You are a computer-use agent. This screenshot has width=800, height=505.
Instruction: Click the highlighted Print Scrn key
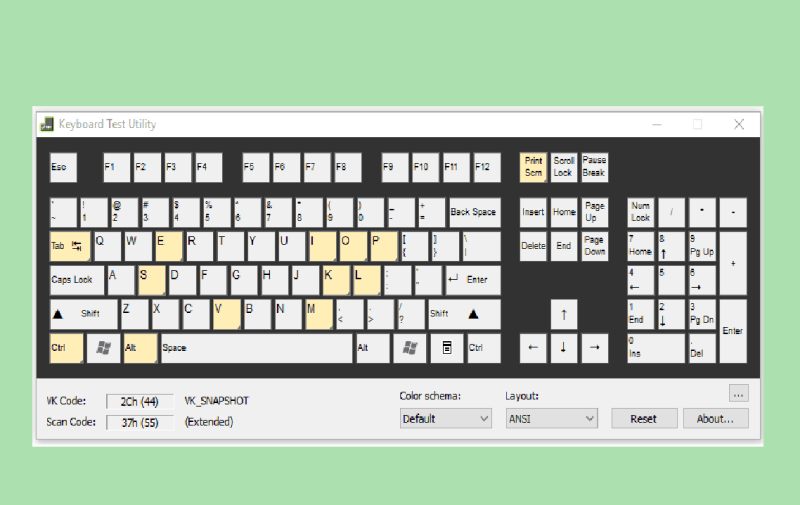[533, 167]
